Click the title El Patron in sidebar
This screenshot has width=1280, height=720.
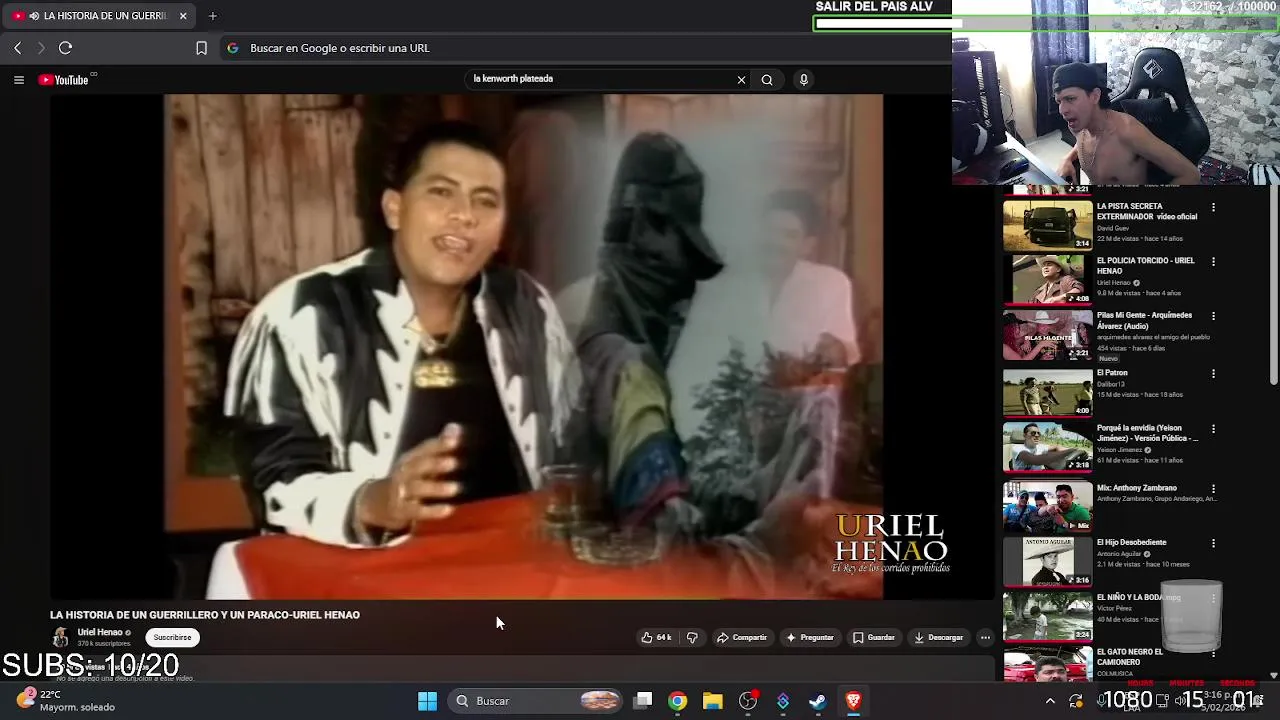pyautogui.click(x=1112, y=373)
